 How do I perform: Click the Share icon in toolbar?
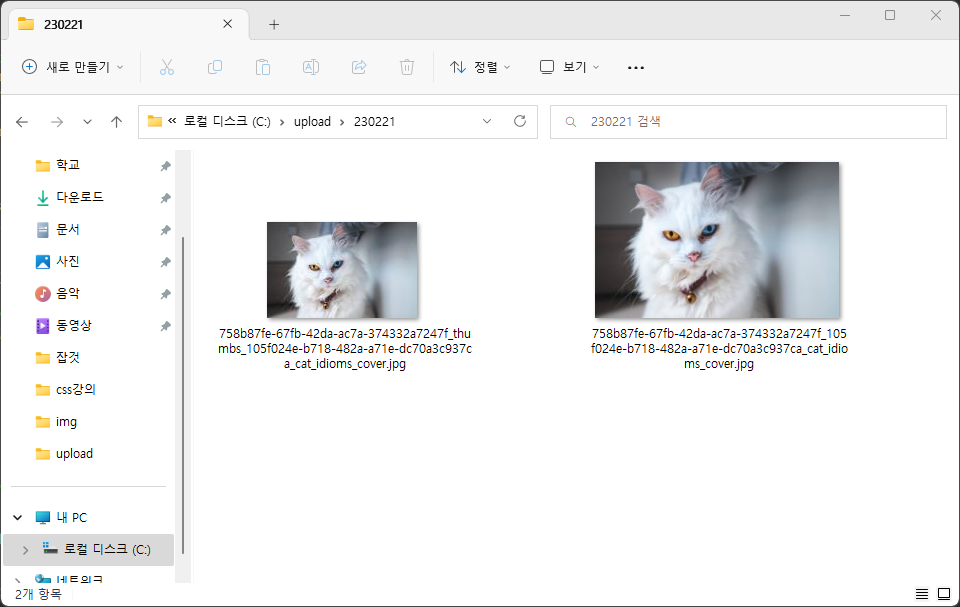point(359,67)
